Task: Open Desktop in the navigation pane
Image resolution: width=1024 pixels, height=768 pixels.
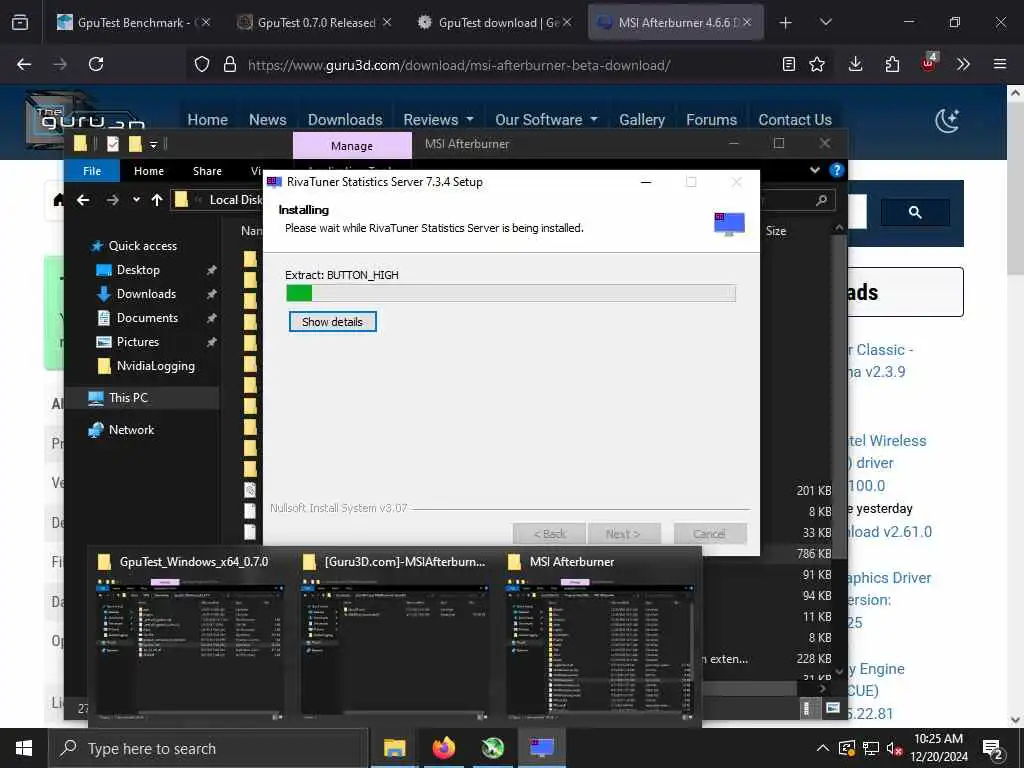Action: [x=138, y=270]
